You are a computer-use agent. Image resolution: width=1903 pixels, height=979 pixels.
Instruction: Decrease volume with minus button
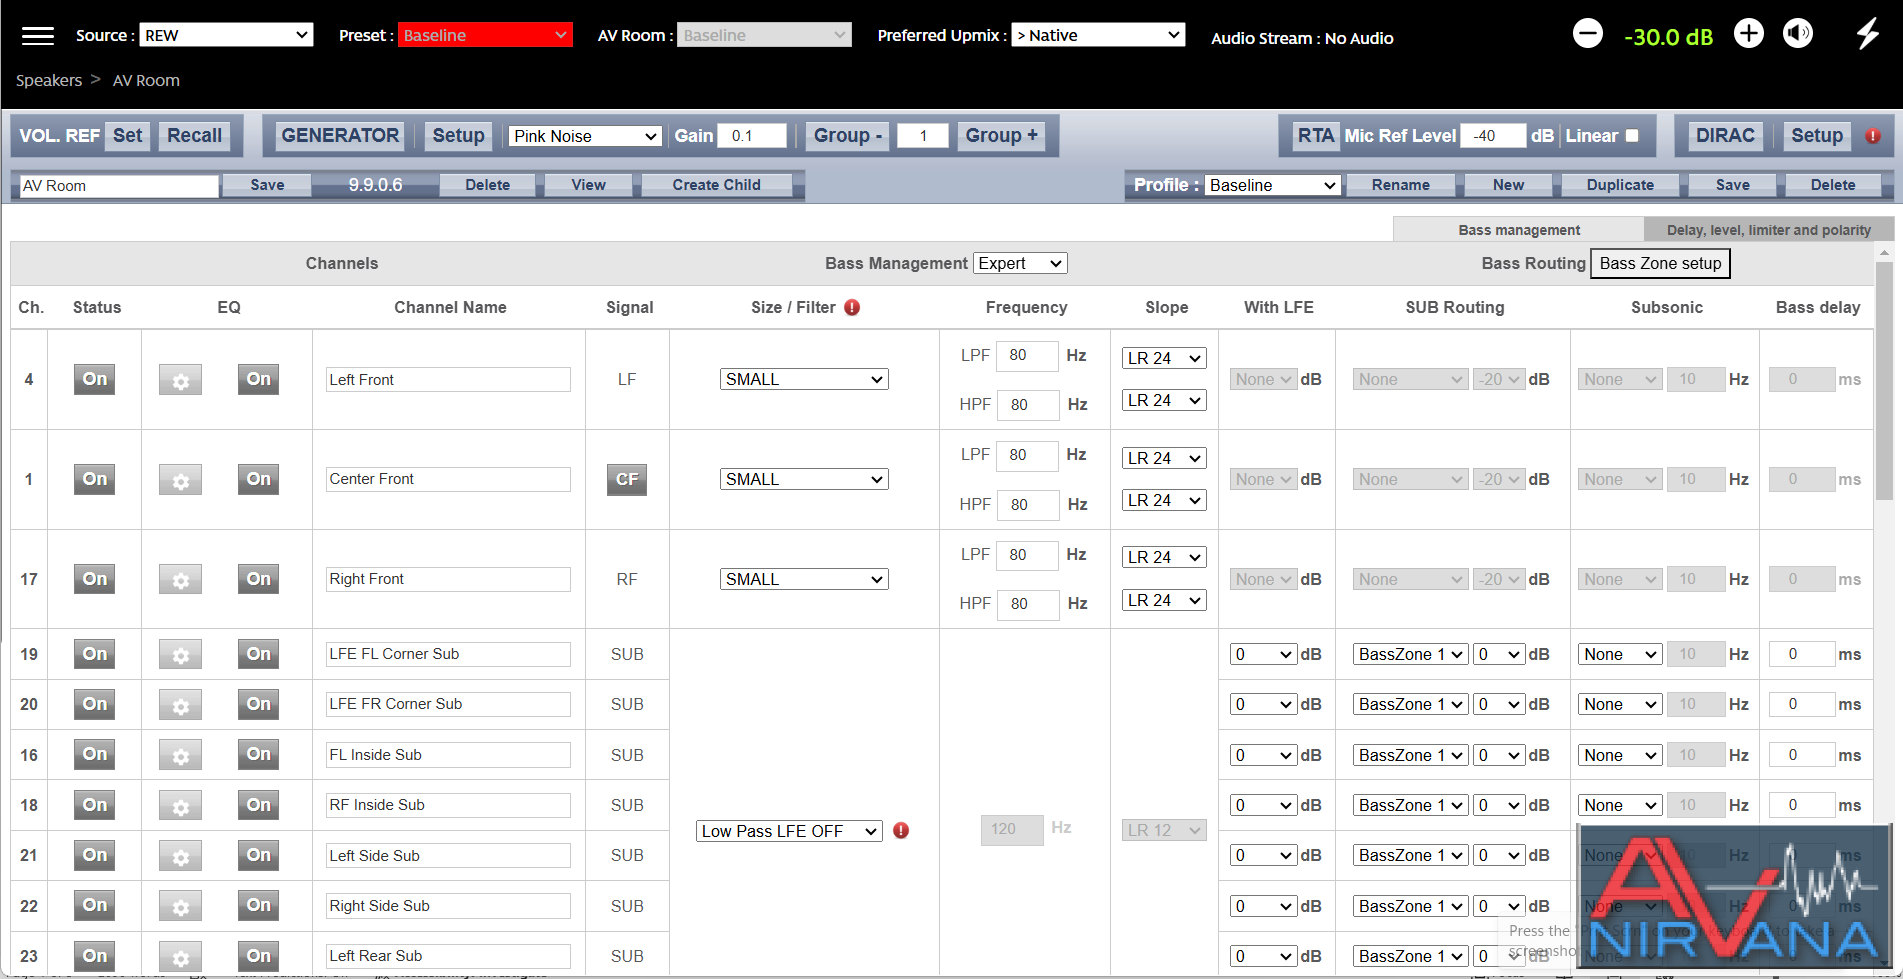[1587, 34]
